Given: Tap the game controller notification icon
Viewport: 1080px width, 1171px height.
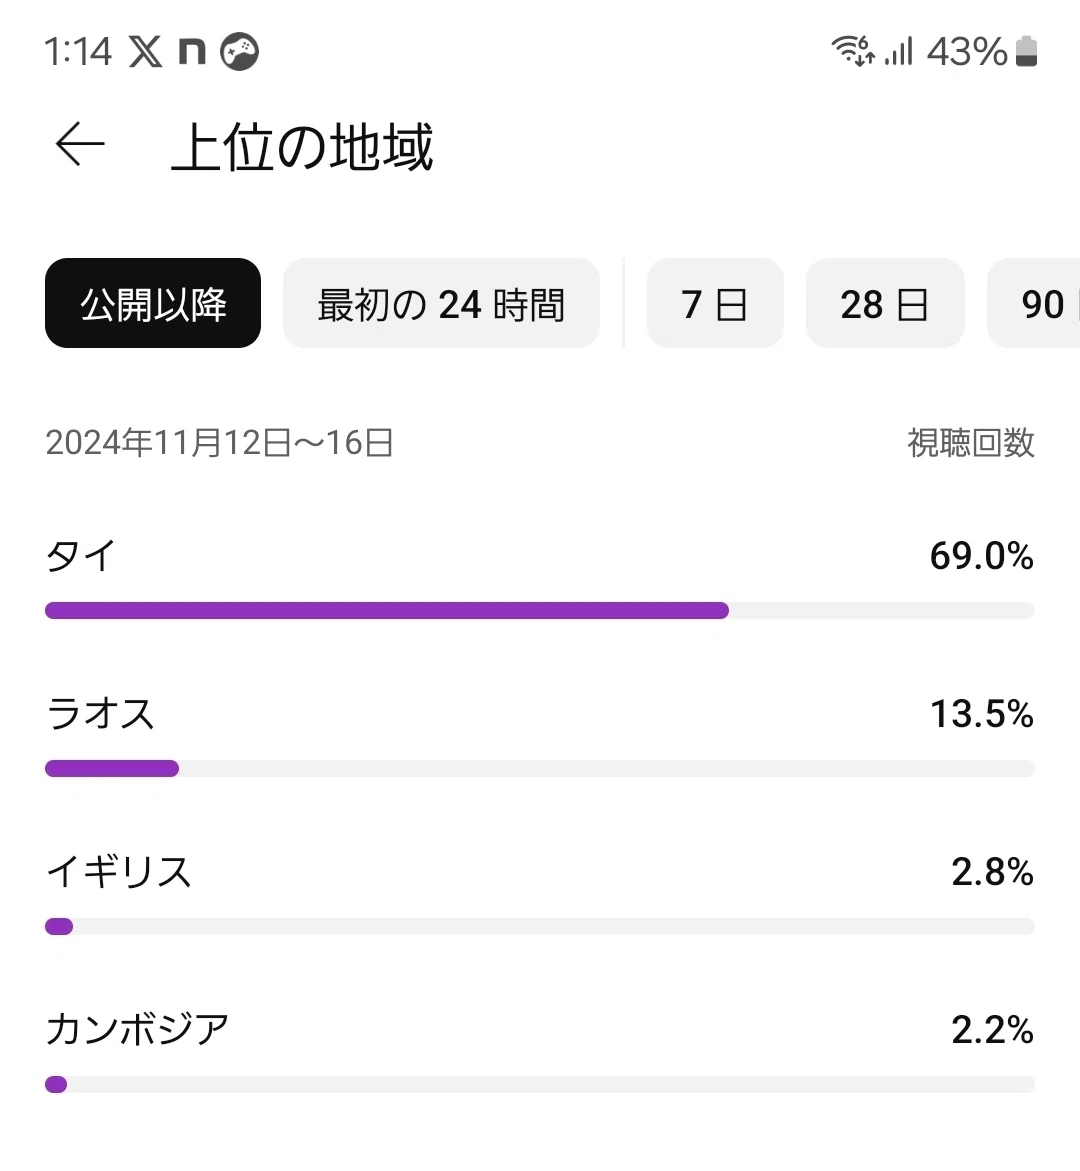Looking at the screenshot, I should coord(239,52).
